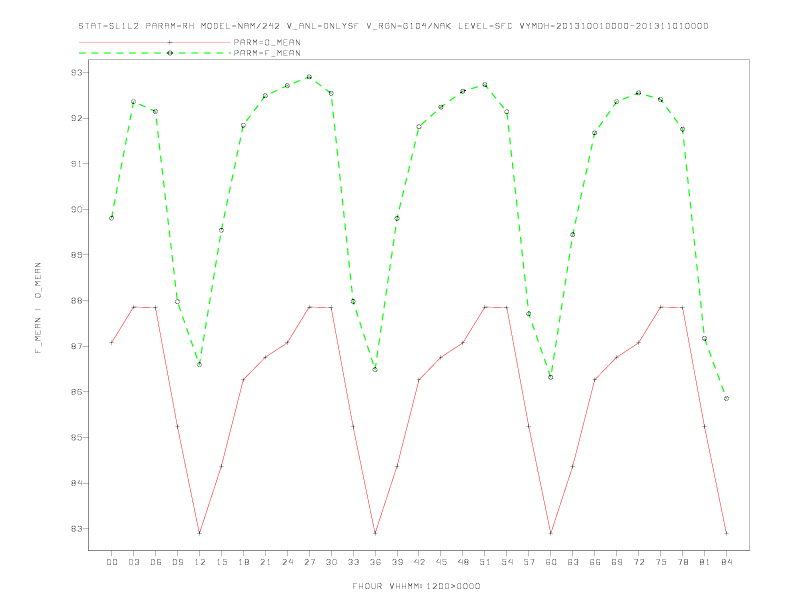Select y-axis tick label 88
This screenshot has height=612, width=792.
[77, 300]
